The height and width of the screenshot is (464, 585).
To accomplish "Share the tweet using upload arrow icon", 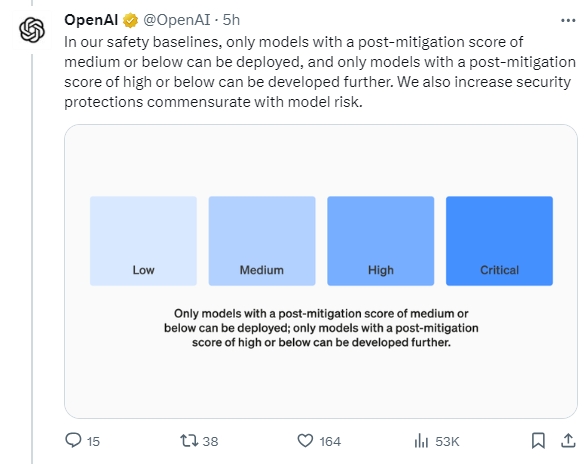I will pos(568,440).
